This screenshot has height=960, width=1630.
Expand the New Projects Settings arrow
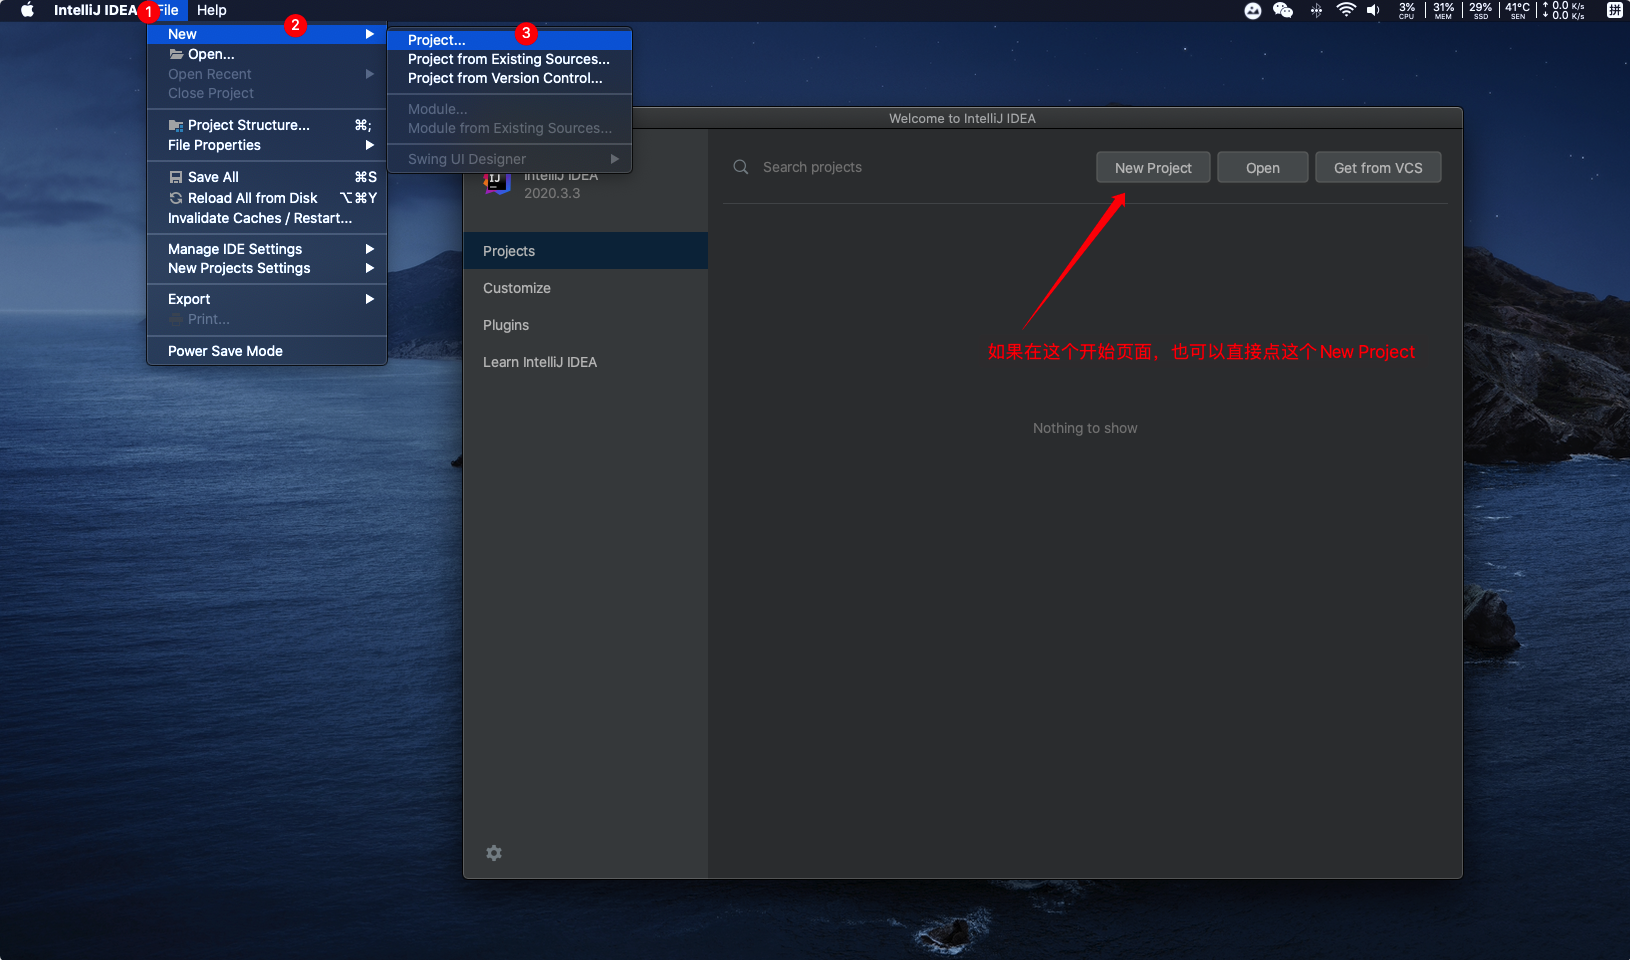[x=370, y=268]
